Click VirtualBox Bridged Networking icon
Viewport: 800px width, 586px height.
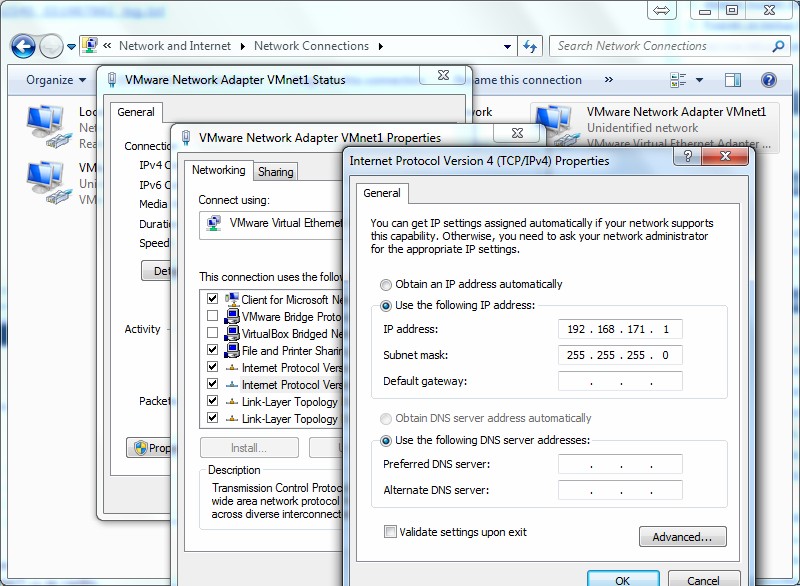click(x=232, y=333)
